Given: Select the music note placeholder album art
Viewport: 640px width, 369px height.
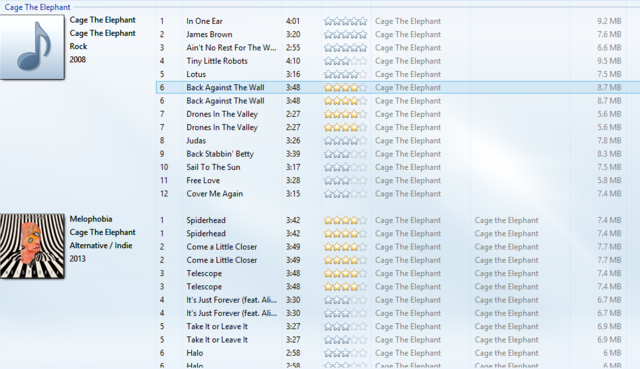Looking at the screenshot, I should (x=32, y=47).
